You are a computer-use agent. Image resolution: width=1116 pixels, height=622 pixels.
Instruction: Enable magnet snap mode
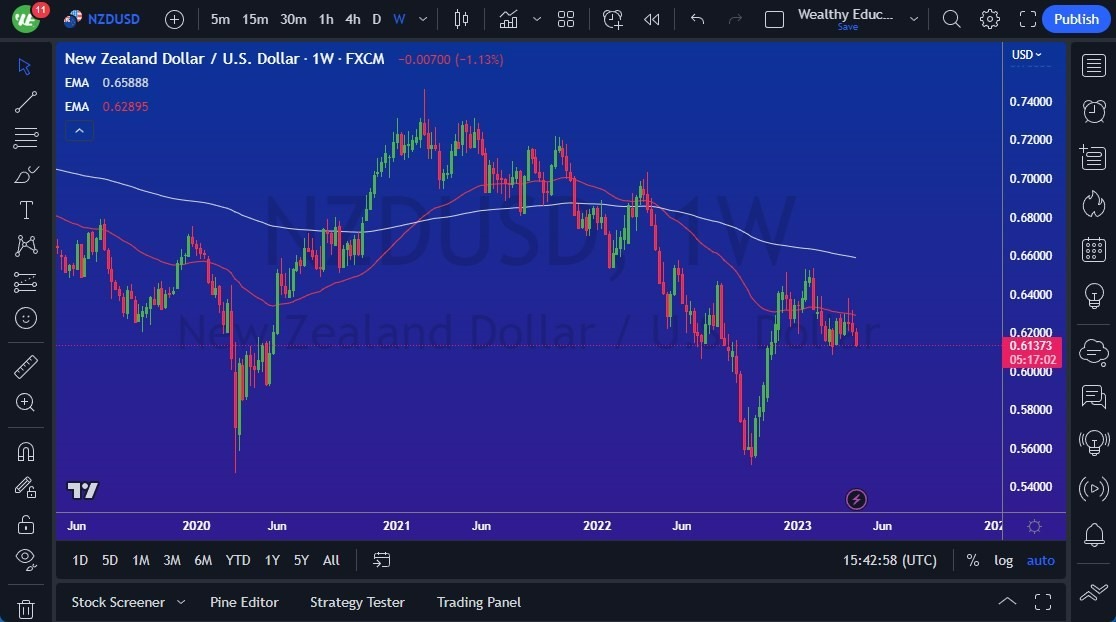25,451
